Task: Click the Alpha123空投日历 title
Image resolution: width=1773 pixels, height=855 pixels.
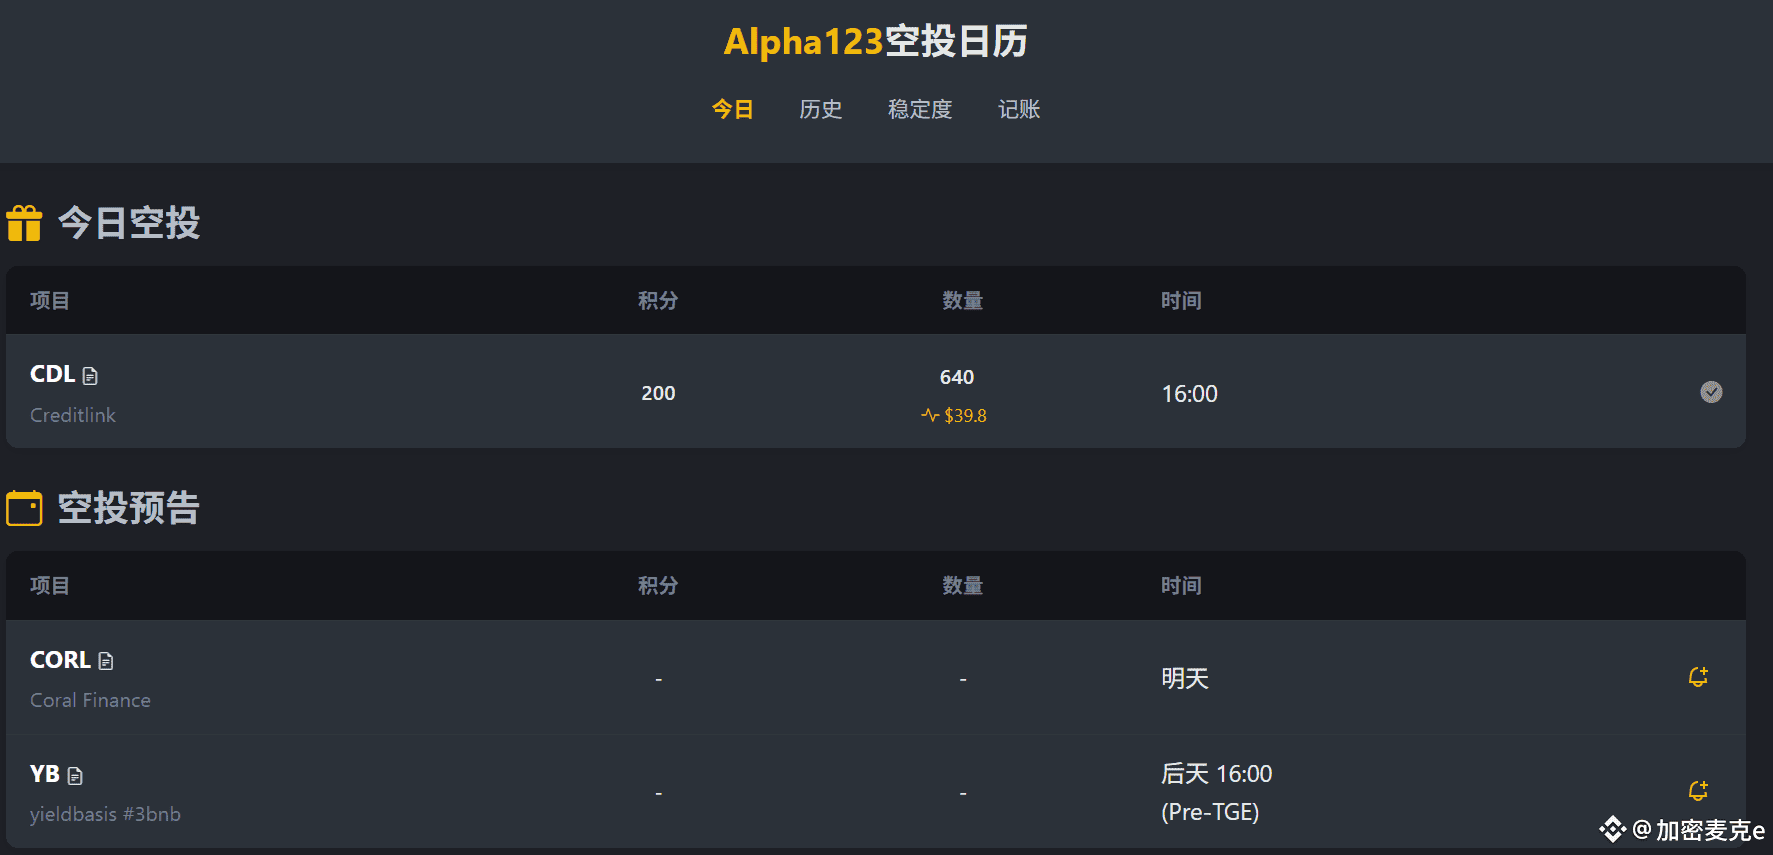Action: pyautogui.click(x=875, y=42)
